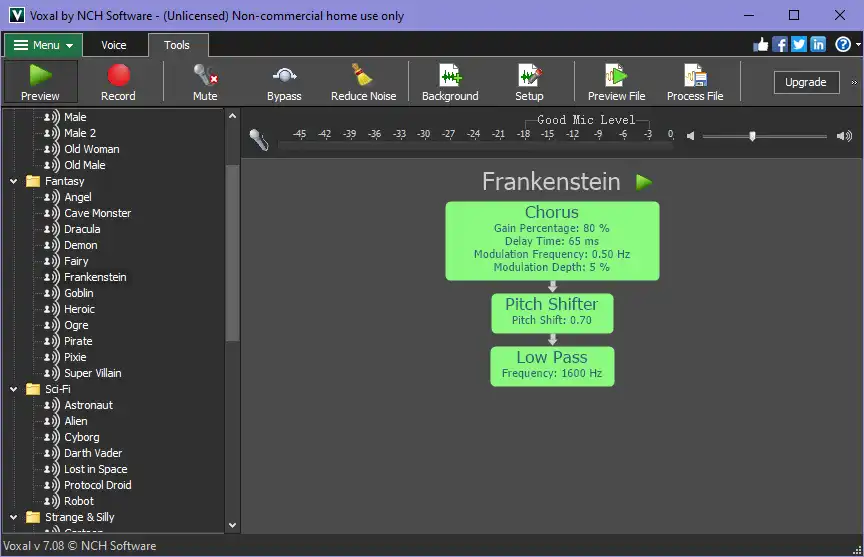Collapse the Fantasy folder
The width and height of the screenshot is (864, 557).
14,181
